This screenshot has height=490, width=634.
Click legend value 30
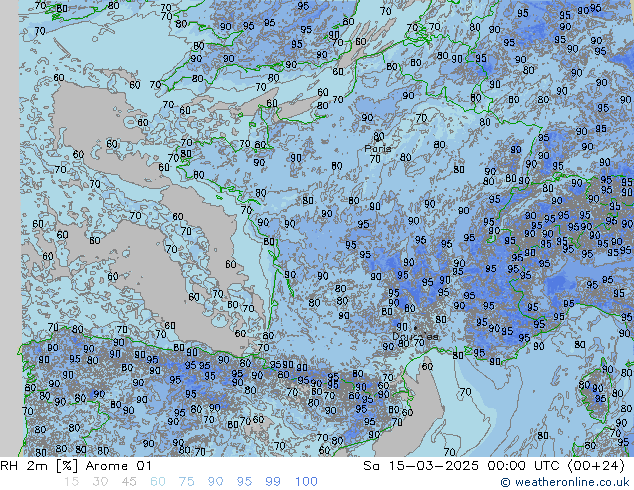(100, 482)
